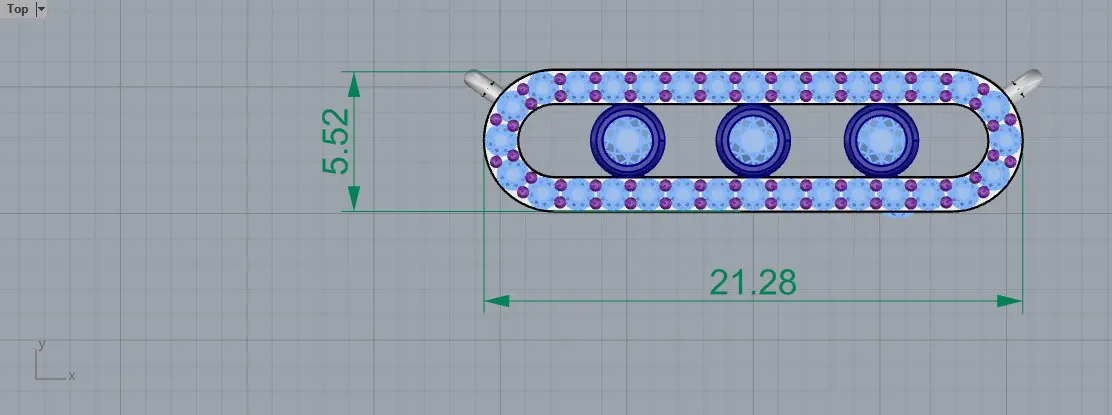
Task: Select the left angled prong connector
Action: pyautogui.click(x=483, y=84)
